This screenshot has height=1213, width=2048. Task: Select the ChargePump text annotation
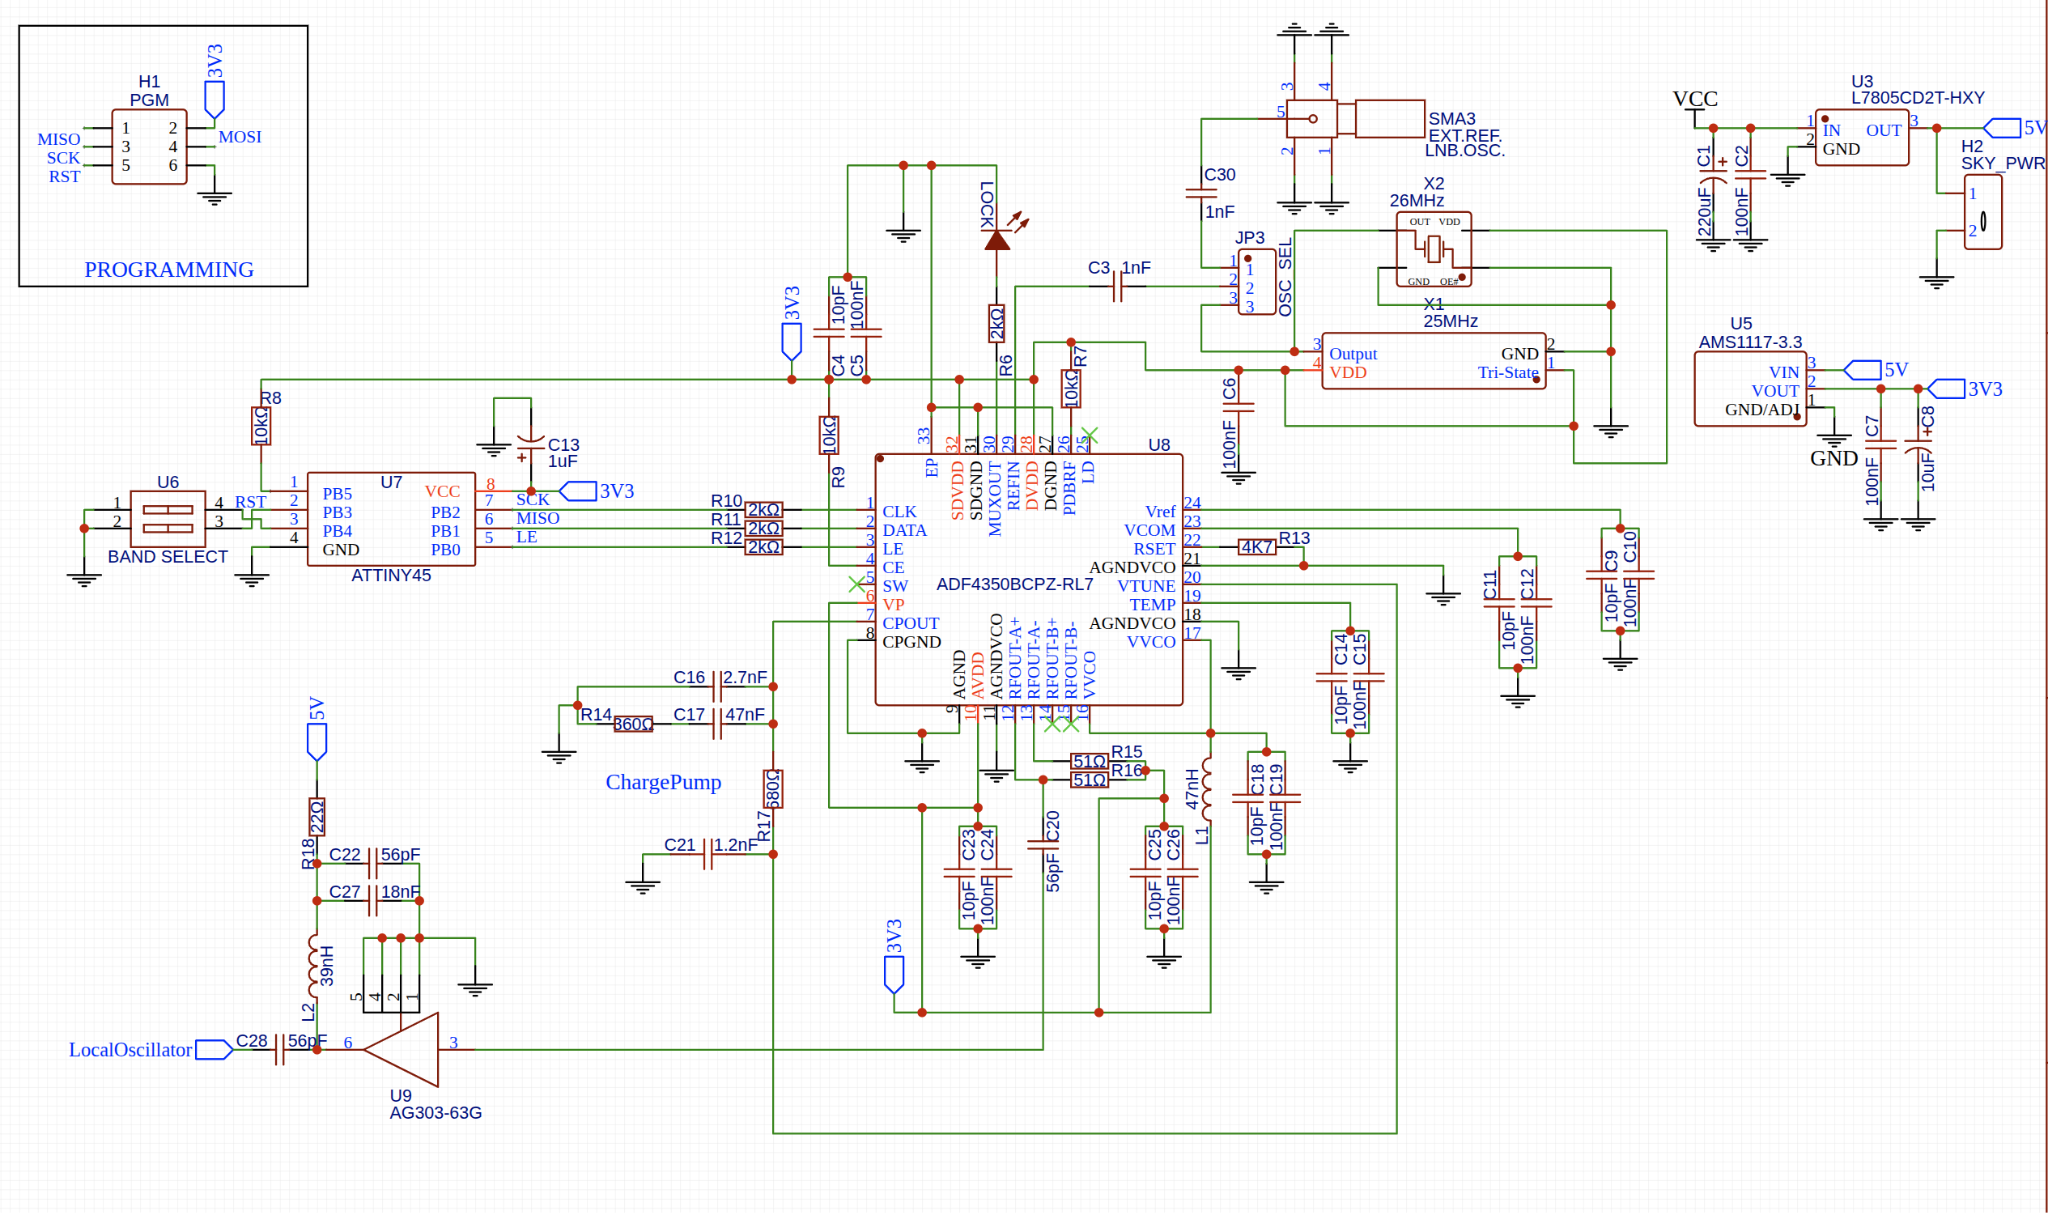(x=663, y=782)
